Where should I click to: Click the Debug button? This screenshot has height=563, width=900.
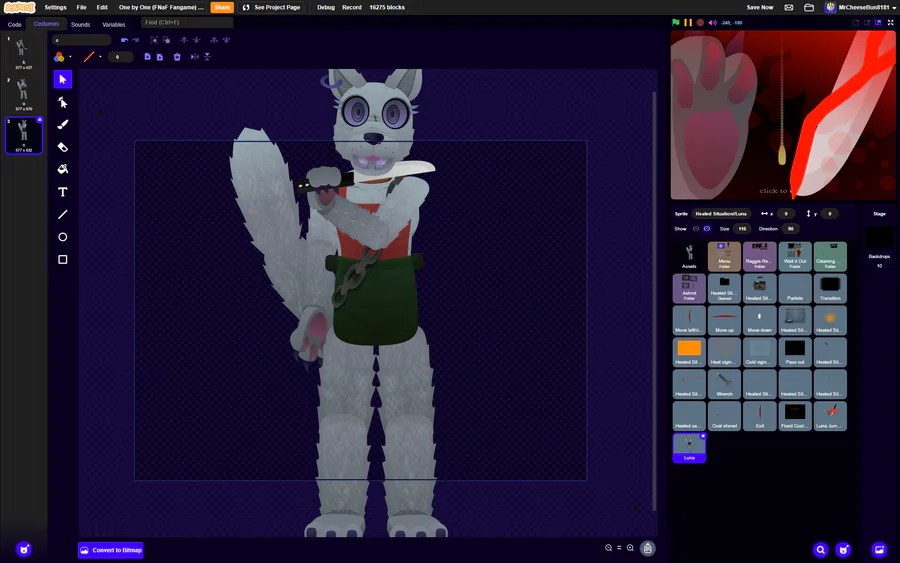tap(325, 7)
